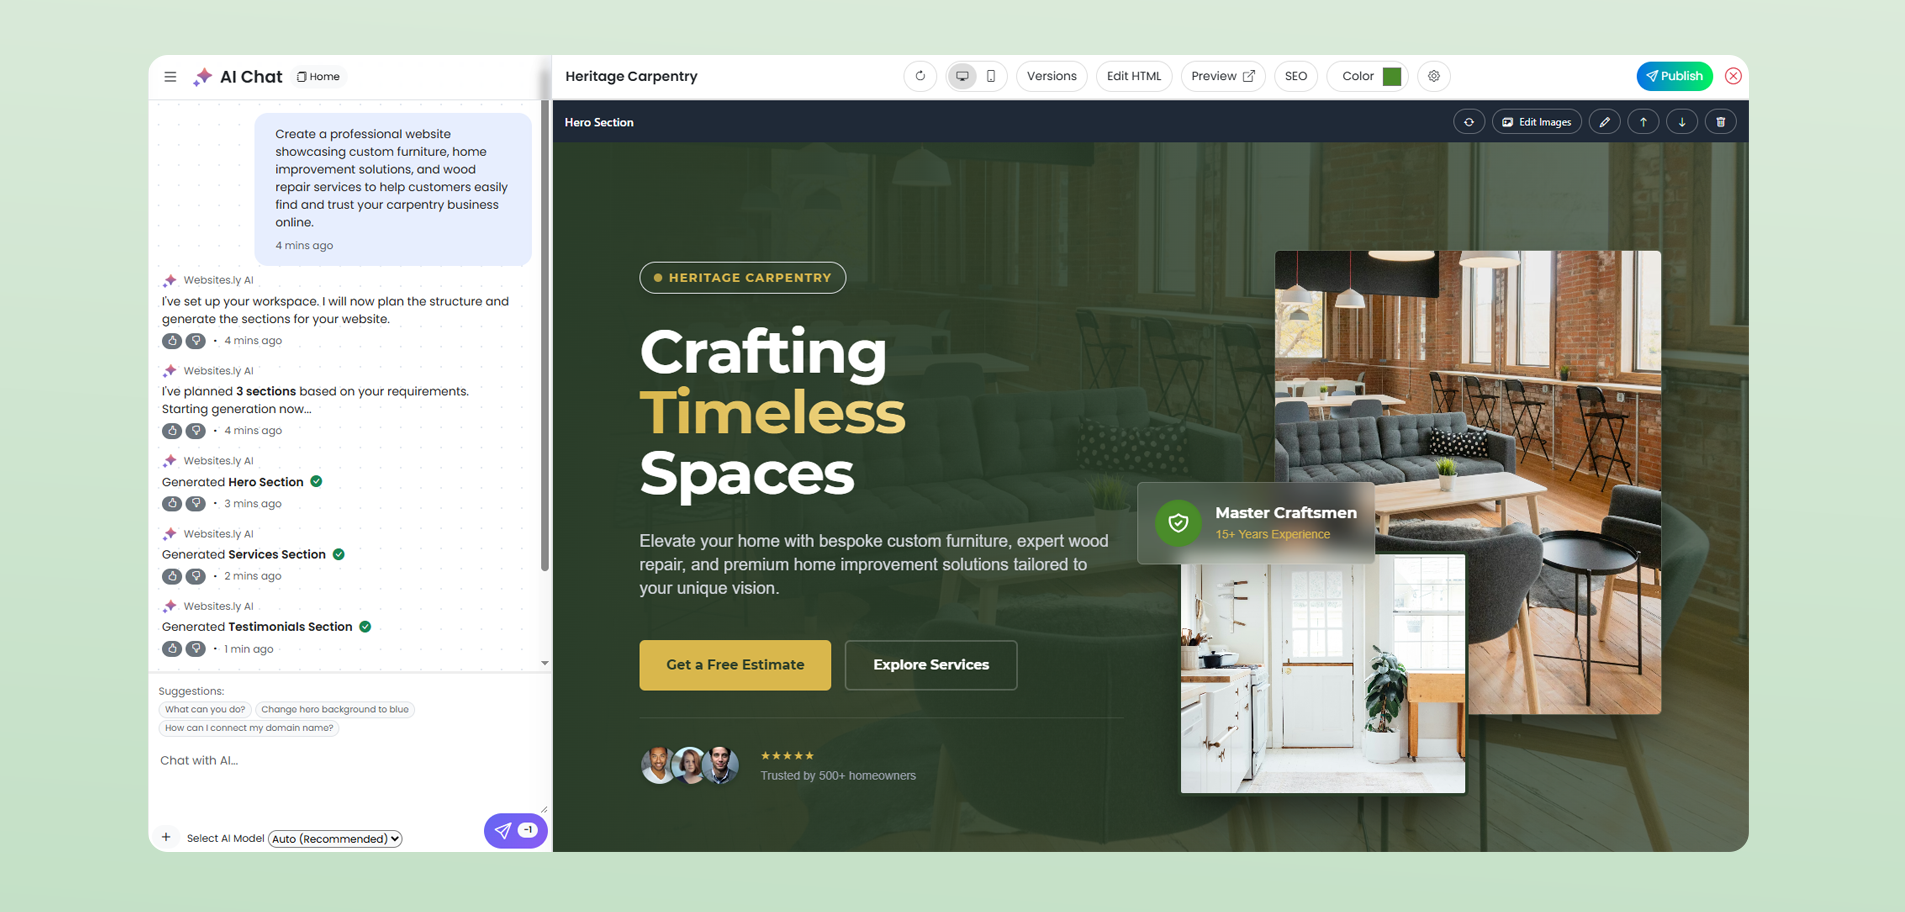Open the Home page selector
1905x912 pixels.
coord(319,77)
